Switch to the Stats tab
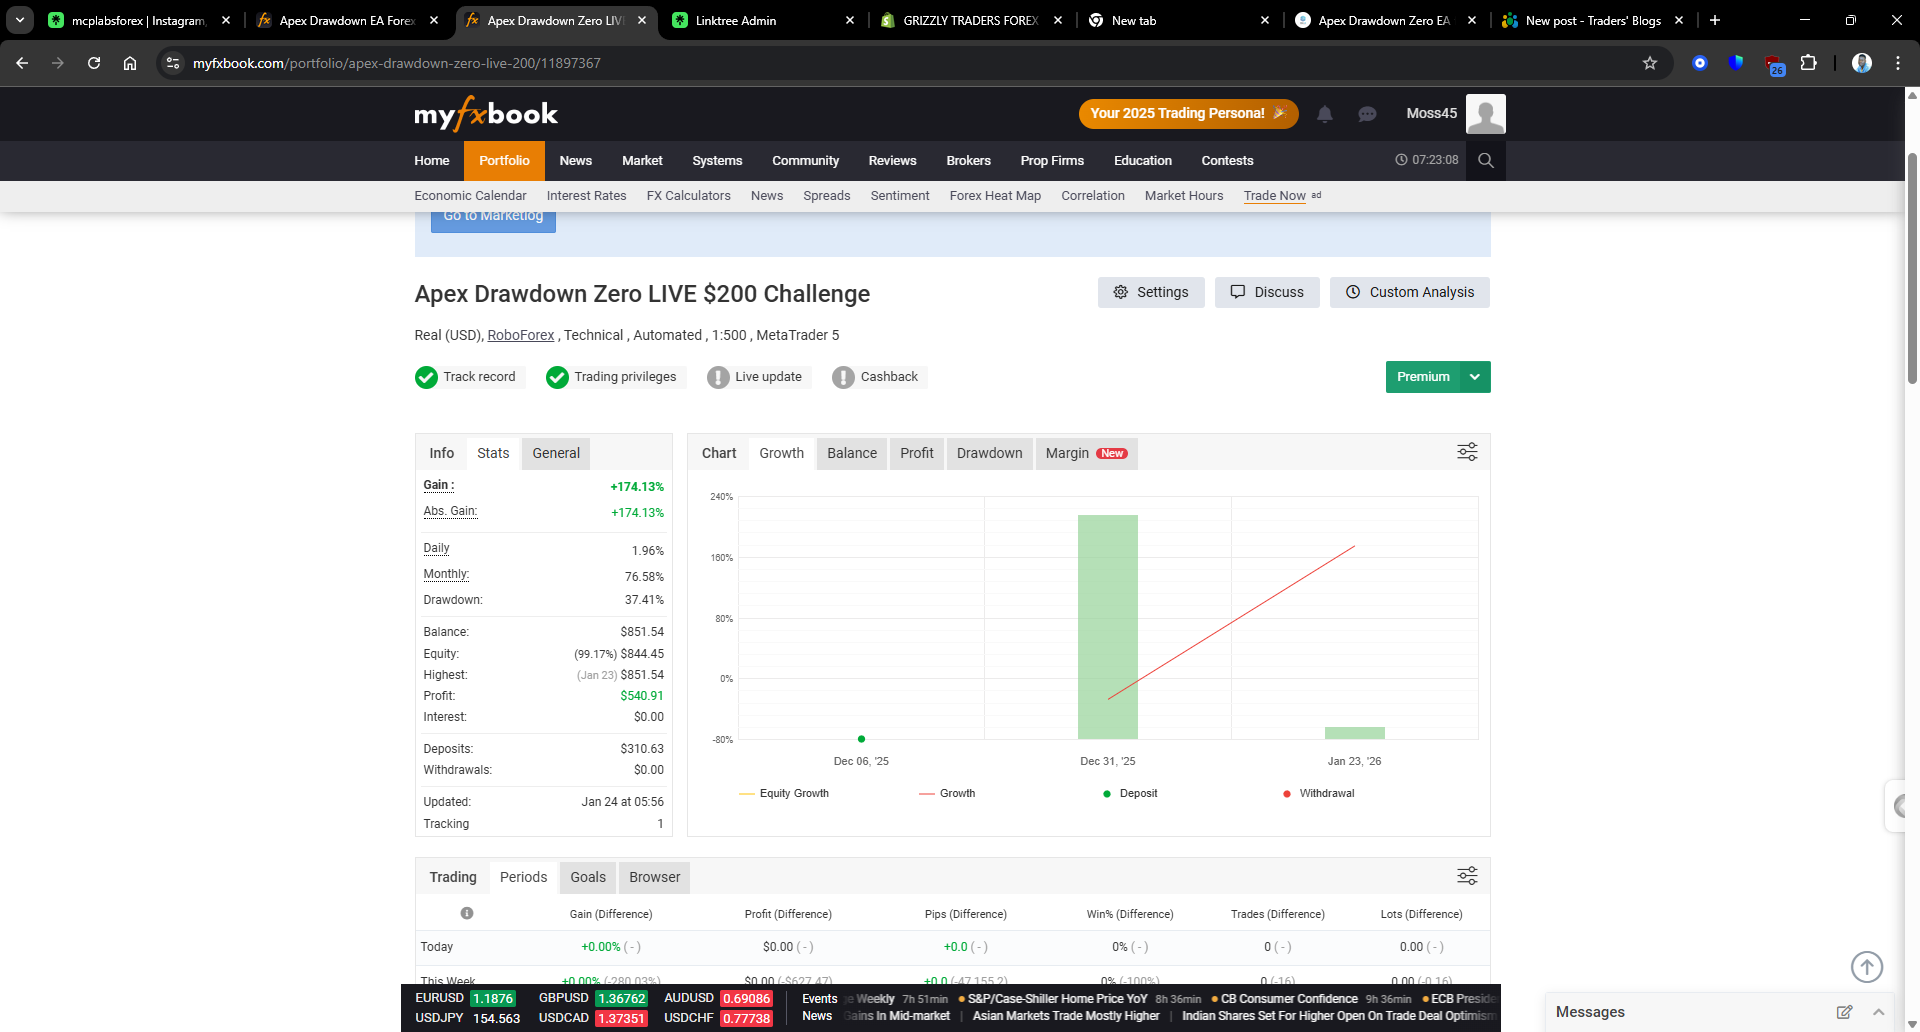Viewport: 1920px width, 1032px height. (x=493, y=453)
